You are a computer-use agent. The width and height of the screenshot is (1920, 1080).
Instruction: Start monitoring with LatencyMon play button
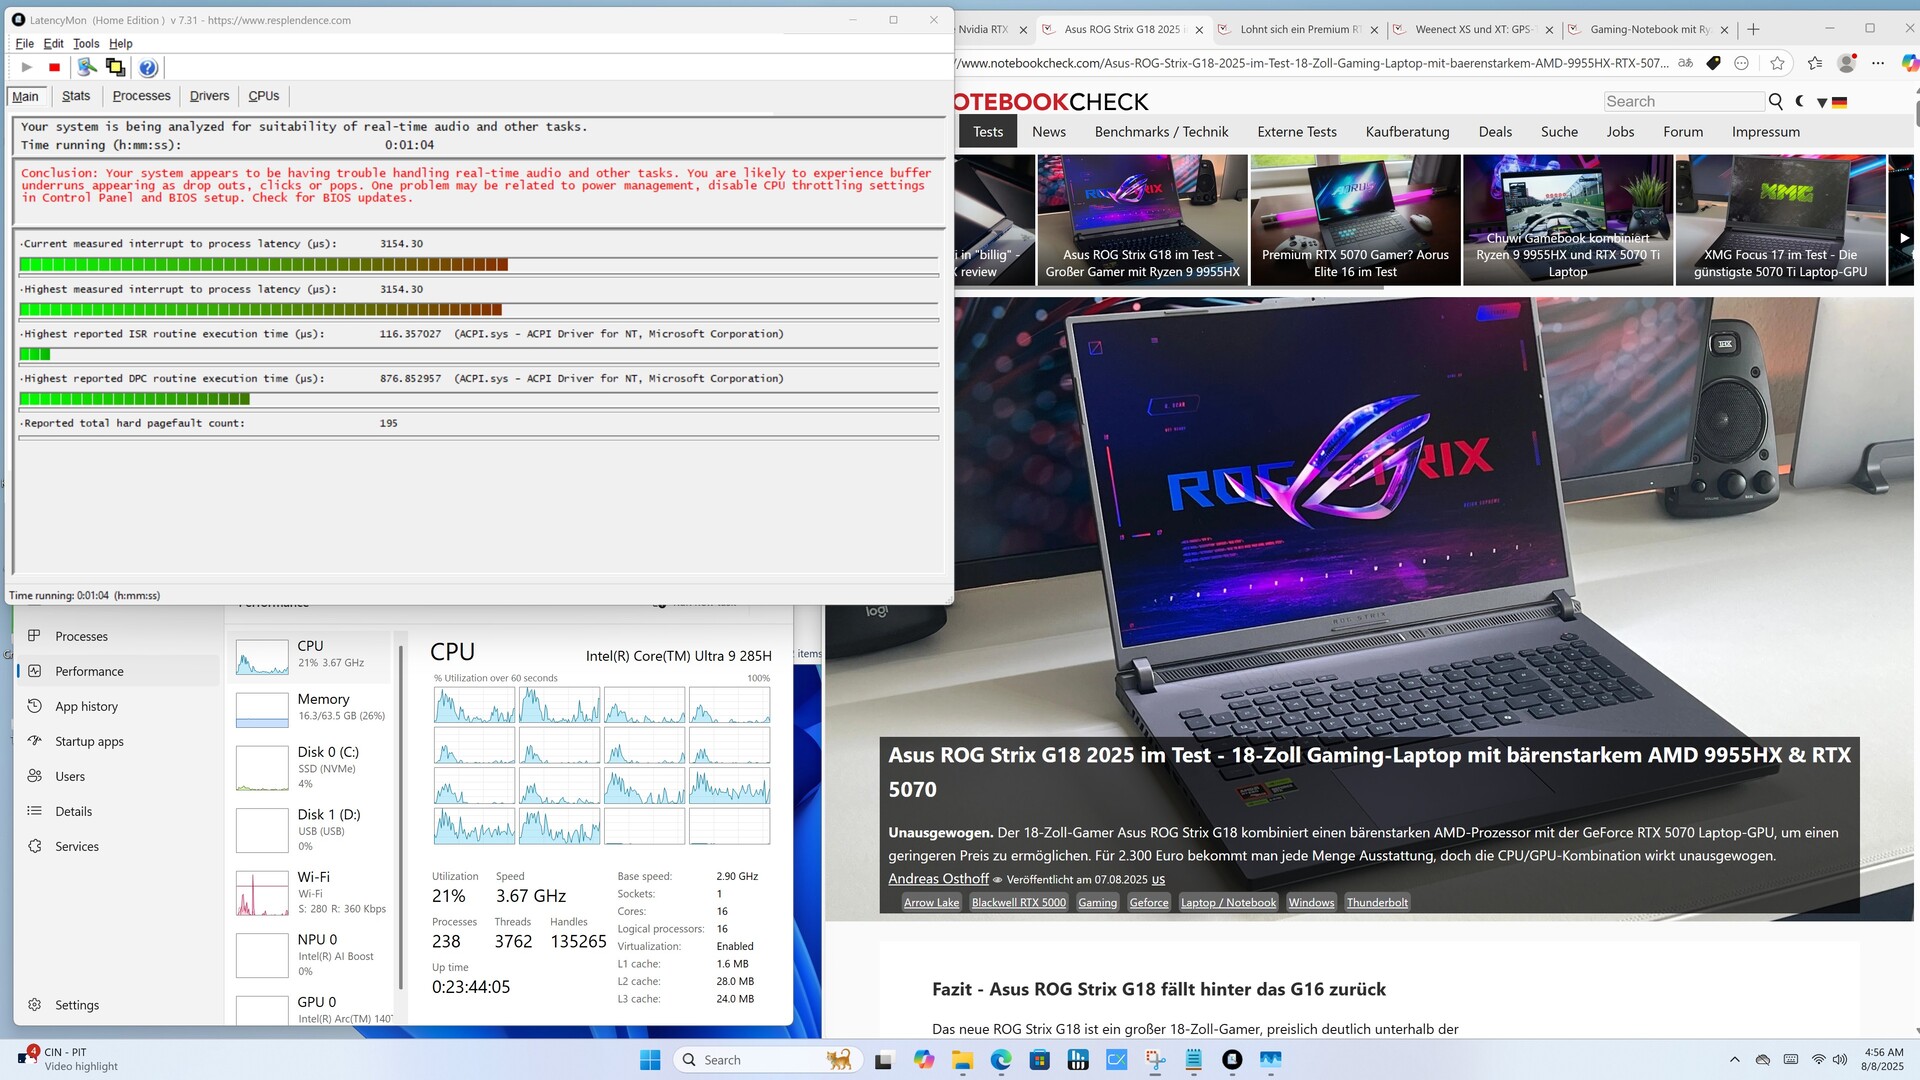[27, 67]
